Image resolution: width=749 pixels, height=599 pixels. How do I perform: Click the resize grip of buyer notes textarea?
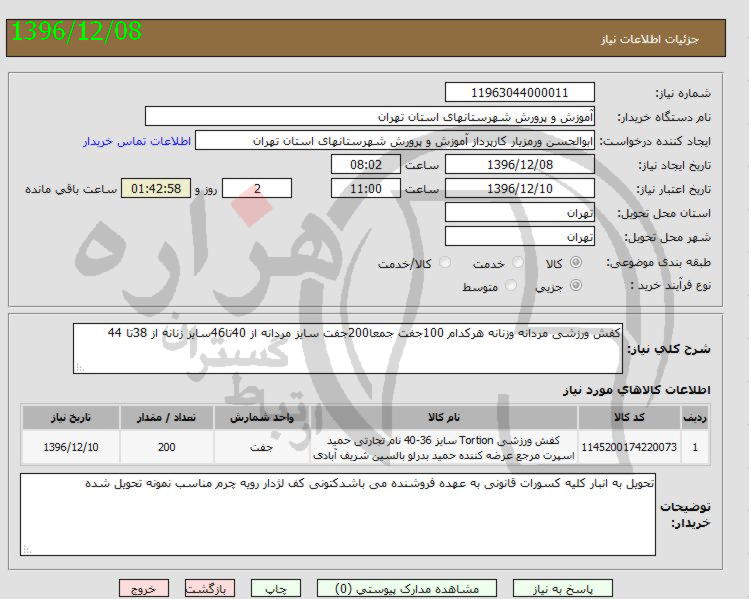click(x=27, y=549)
